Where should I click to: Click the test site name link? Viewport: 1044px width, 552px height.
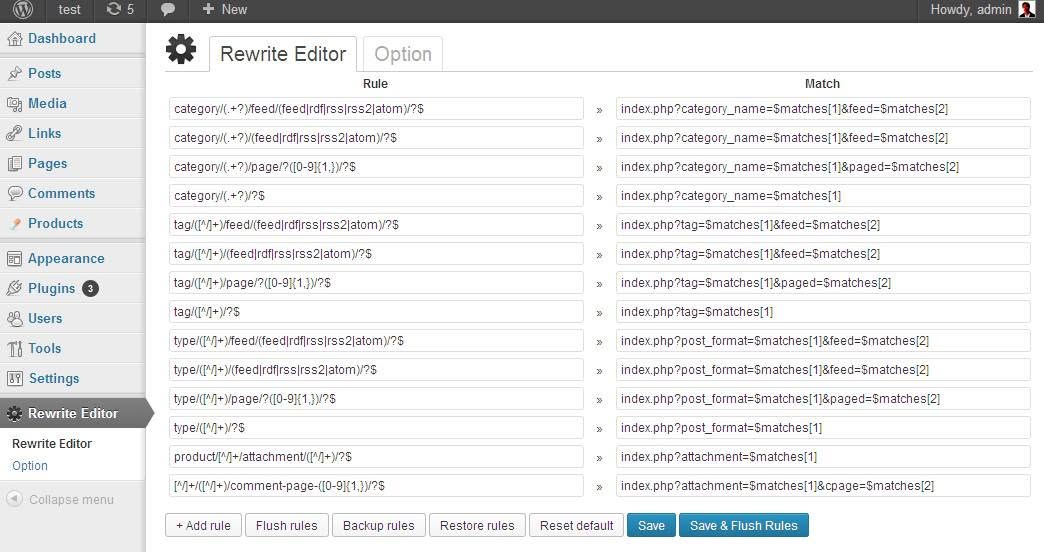pos(69,9)
